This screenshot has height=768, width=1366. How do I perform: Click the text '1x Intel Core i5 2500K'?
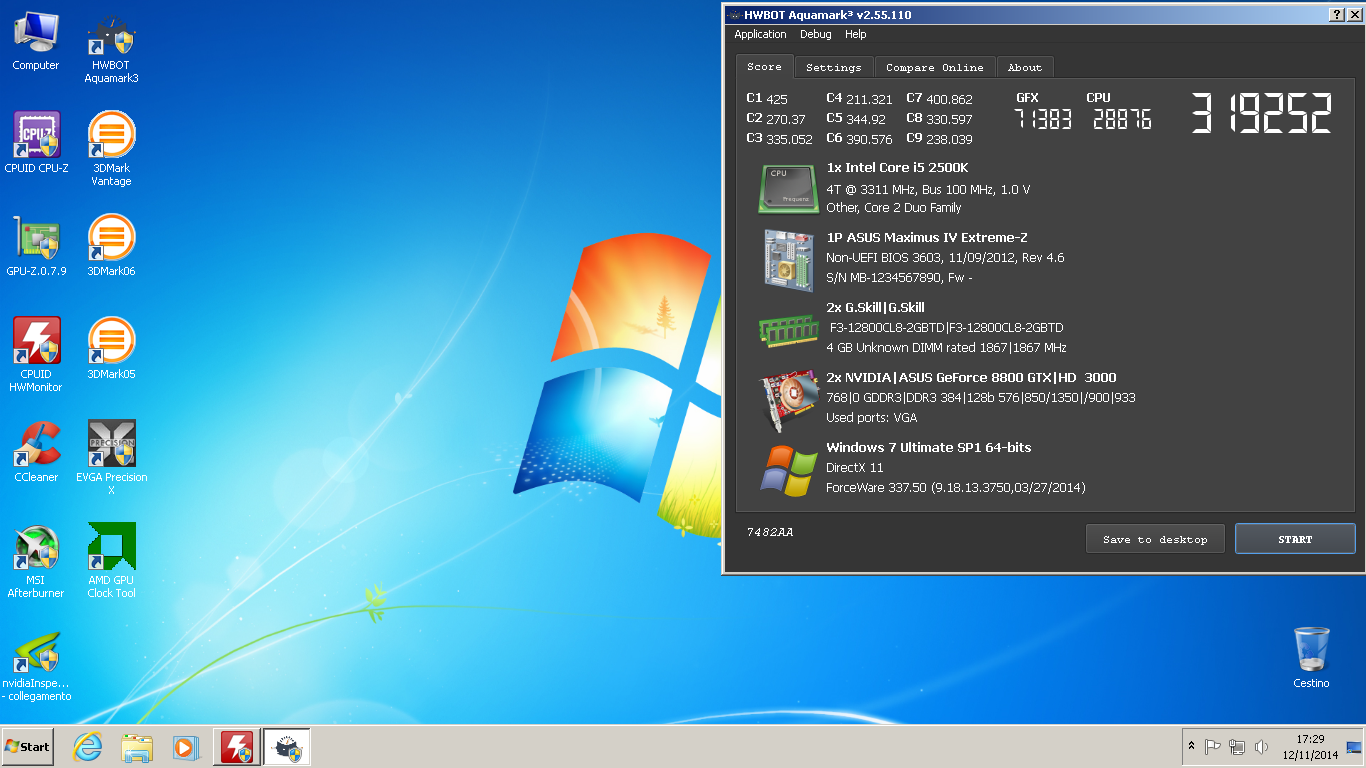[x=897, y=168]
